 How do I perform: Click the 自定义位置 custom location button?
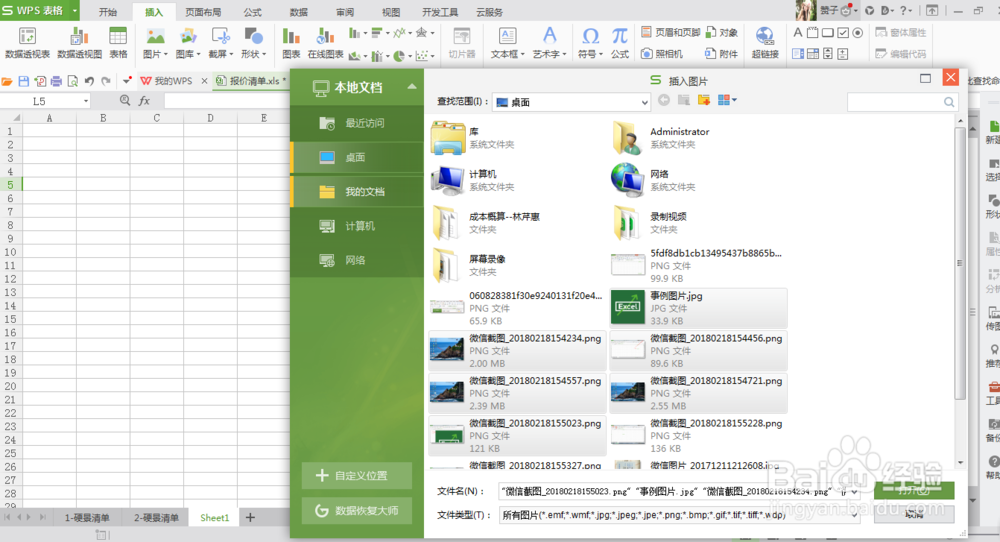click(x=357, y=476)
